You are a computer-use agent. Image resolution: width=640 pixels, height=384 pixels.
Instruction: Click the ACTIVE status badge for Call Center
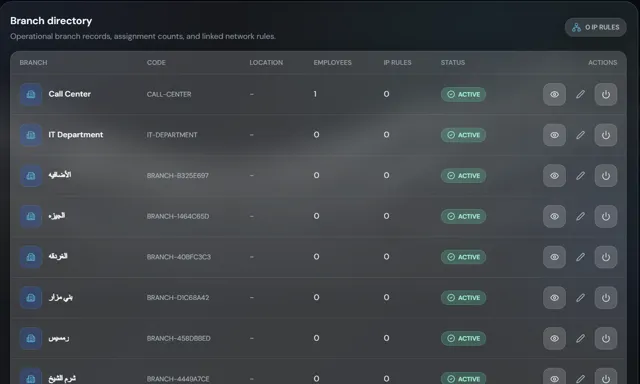463,94
